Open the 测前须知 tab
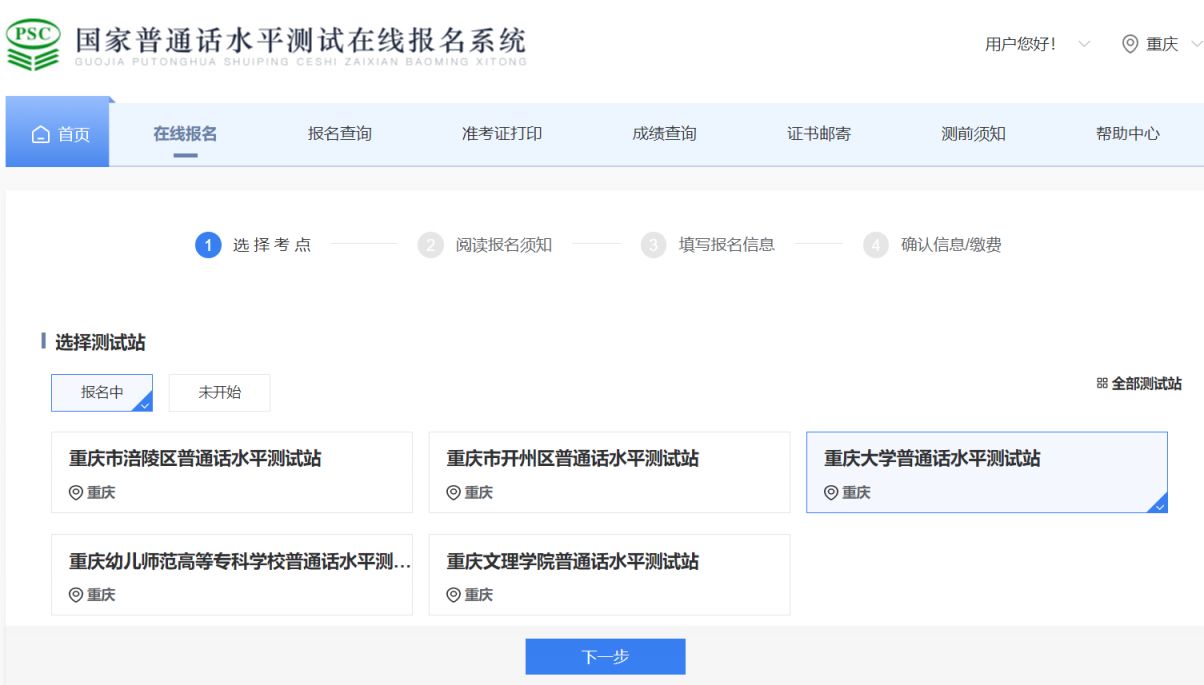1204x685 pixels. [x=973, y=134]
